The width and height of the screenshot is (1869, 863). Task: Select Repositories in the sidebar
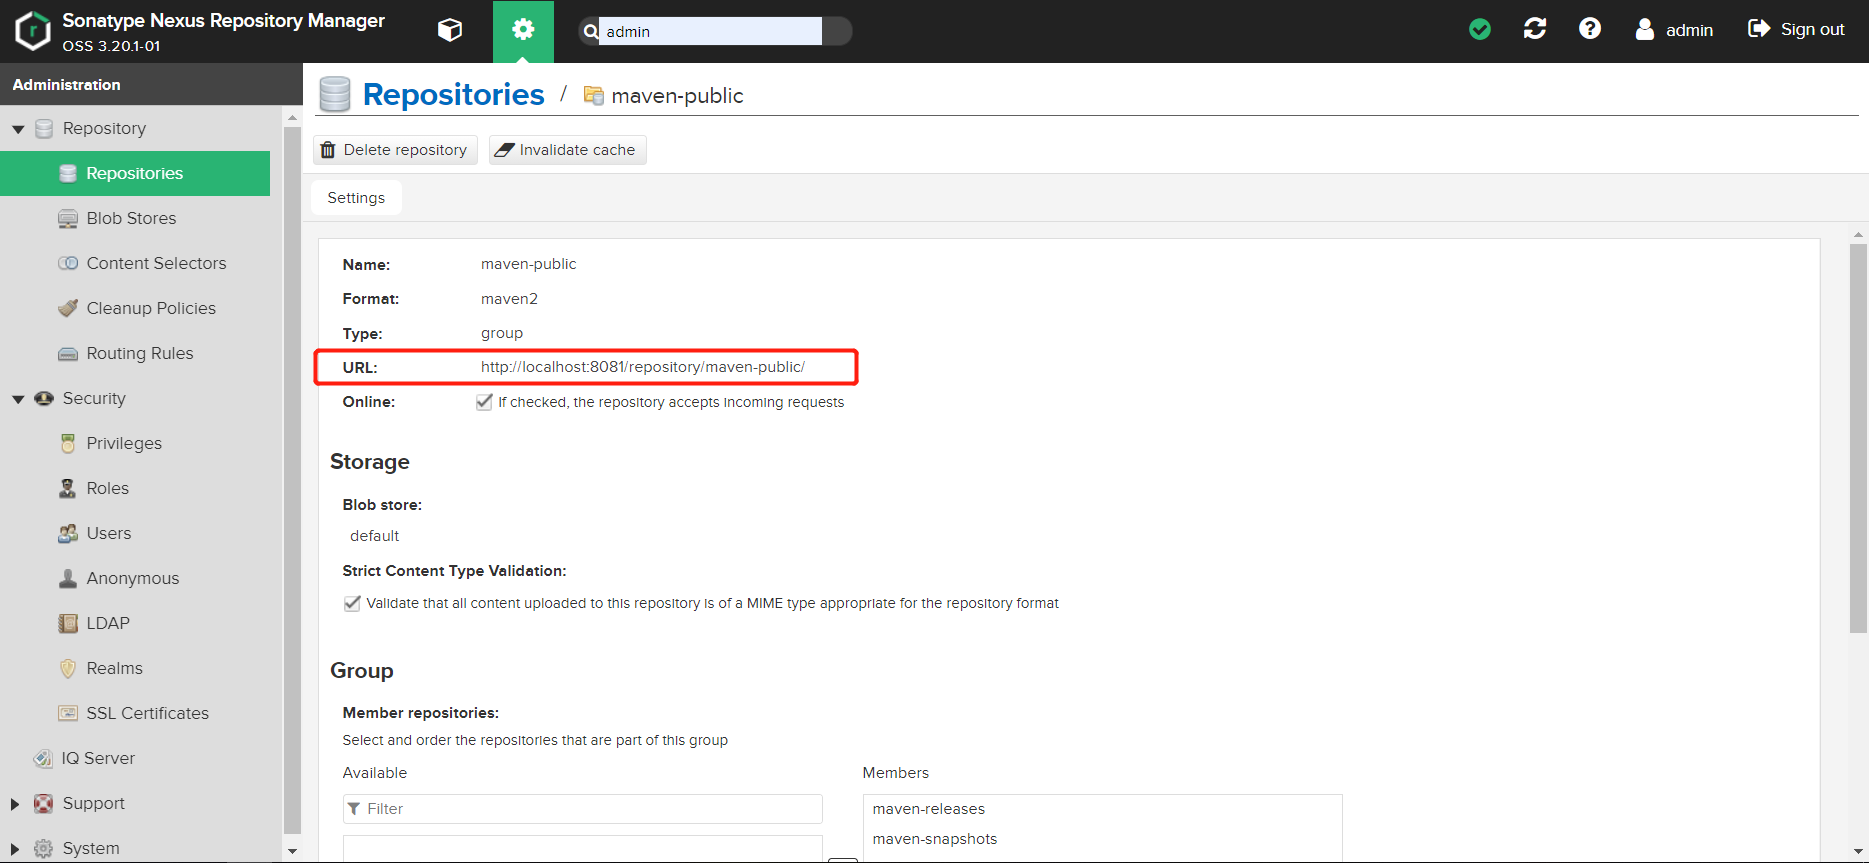coord(135,173)
